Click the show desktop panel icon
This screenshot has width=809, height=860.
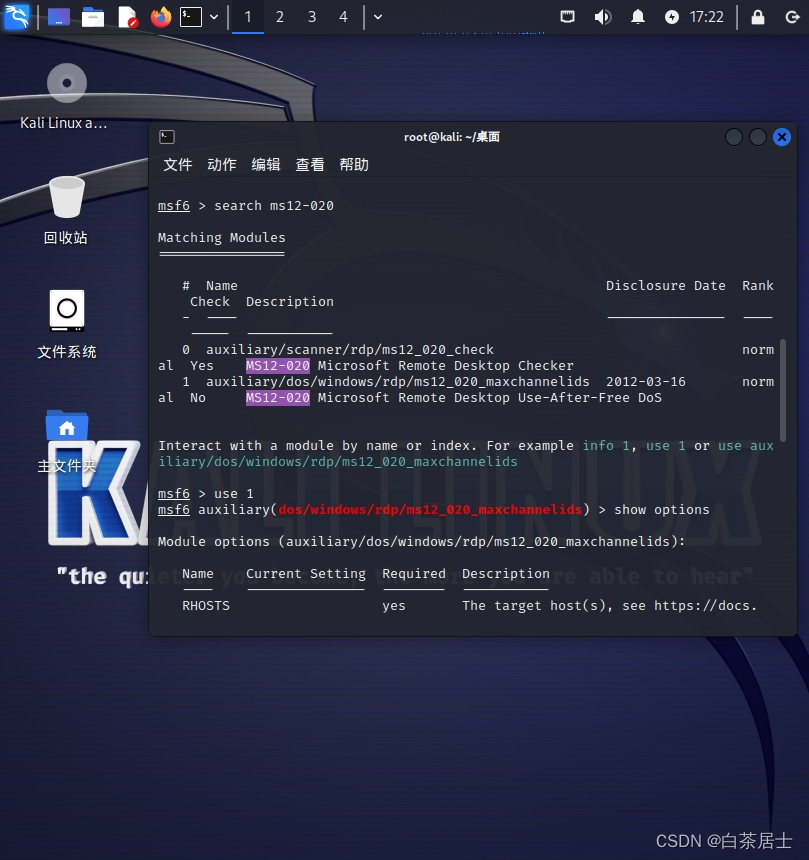click(59, 17)
